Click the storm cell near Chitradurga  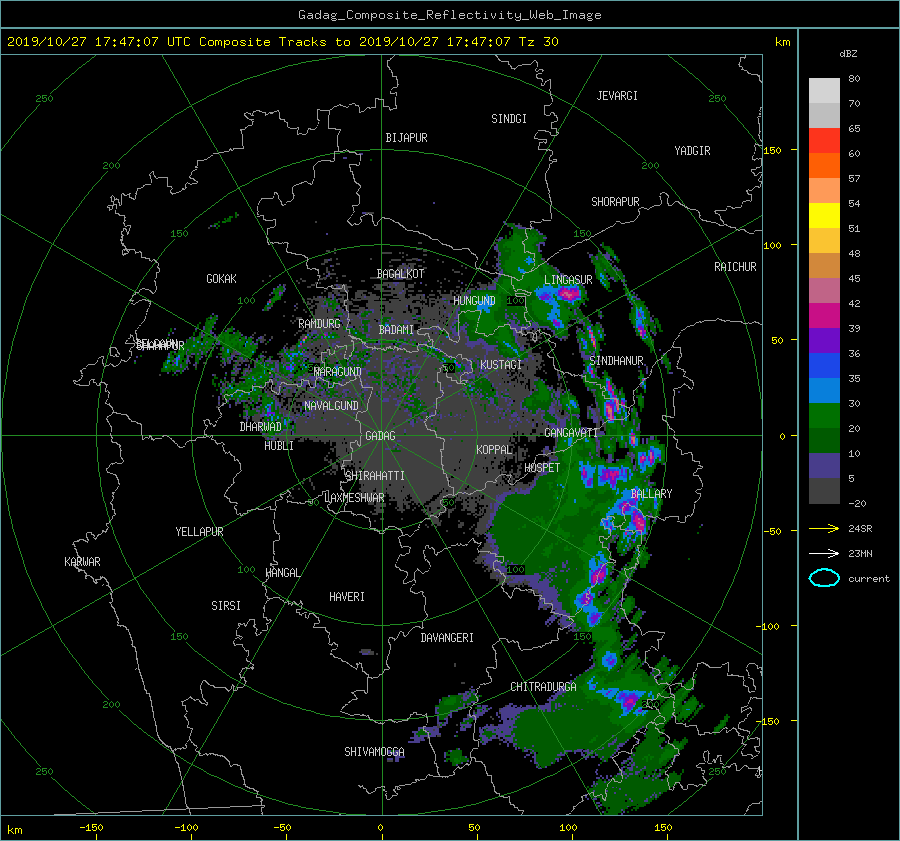tap(629, 700)
